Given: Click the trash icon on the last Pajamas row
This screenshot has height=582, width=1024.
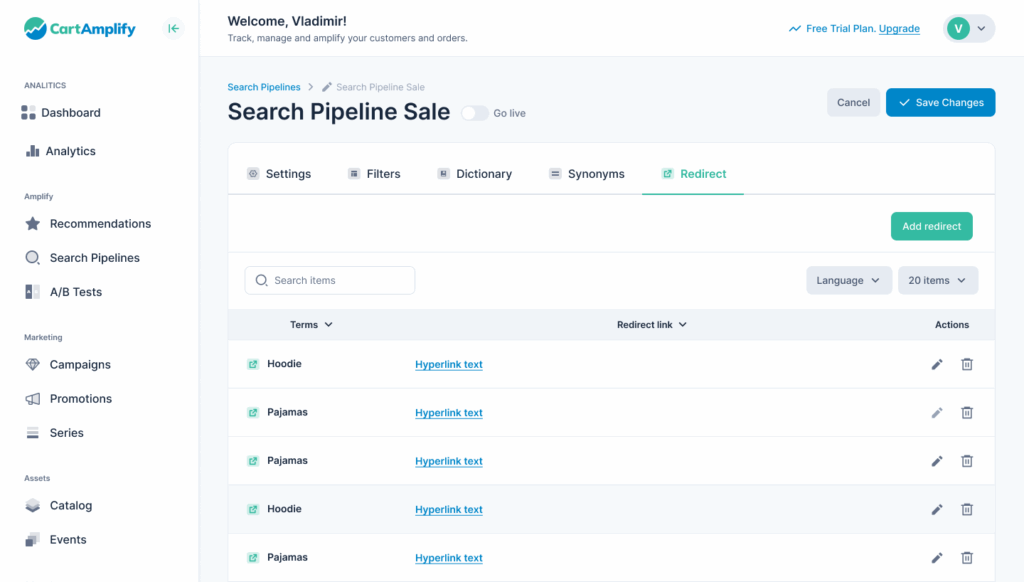Looking at the screenshot, I should coord(967,558).
